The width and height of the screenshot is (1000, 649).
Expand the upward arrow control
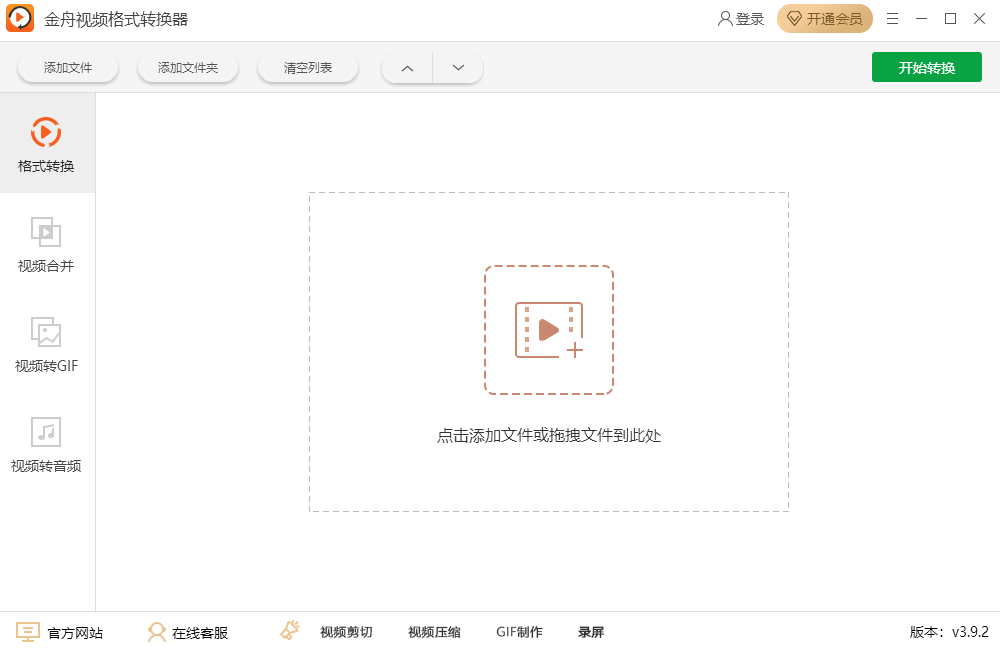407,67
